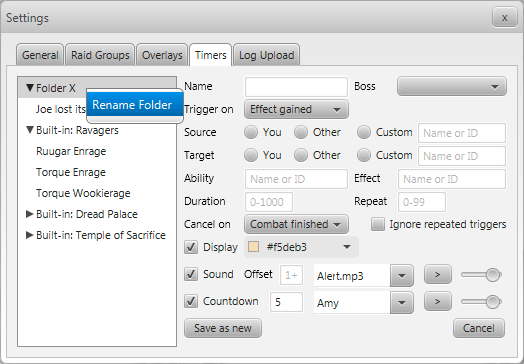Screen dimensions: 524x364
Task: Select the Timers tab
Action: pos(211,55)
